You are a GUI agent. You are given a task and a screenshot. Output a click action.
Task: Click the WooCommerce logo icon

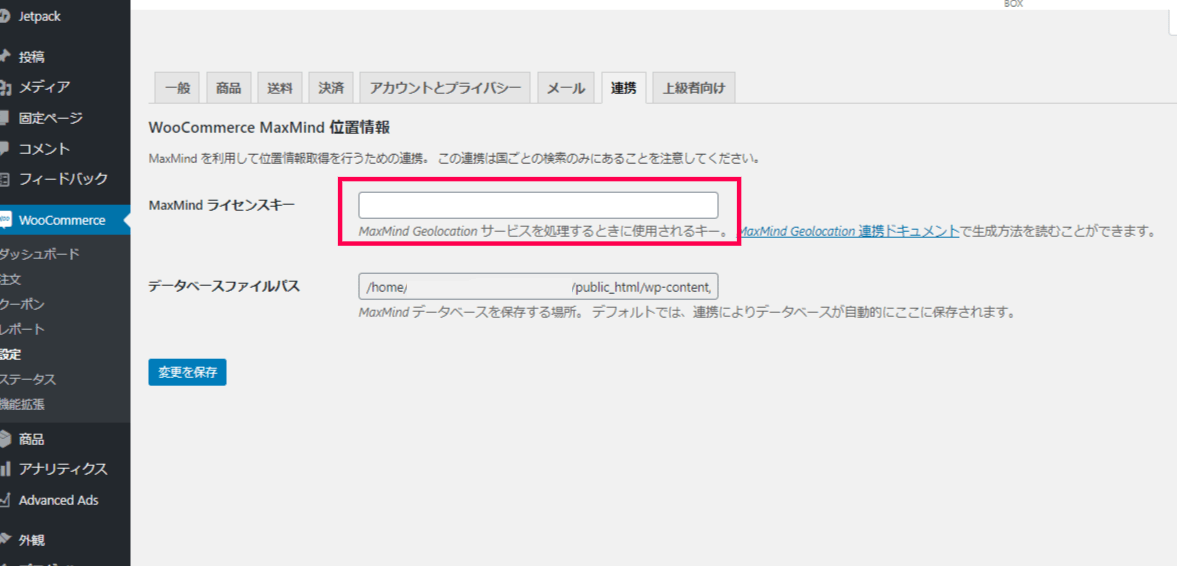pos(5,220)
